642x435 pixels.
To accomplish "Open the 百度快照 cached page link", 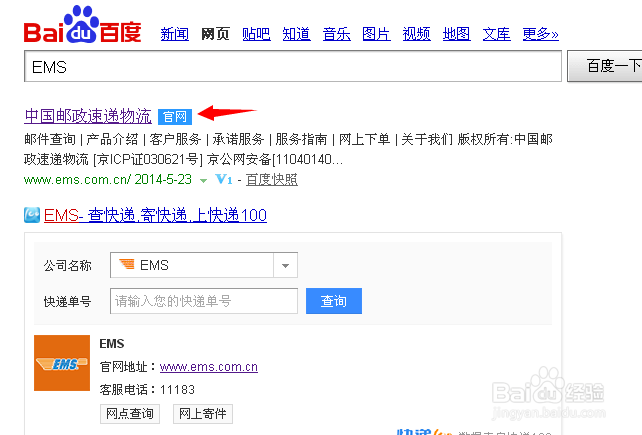I will pos(272,180).
